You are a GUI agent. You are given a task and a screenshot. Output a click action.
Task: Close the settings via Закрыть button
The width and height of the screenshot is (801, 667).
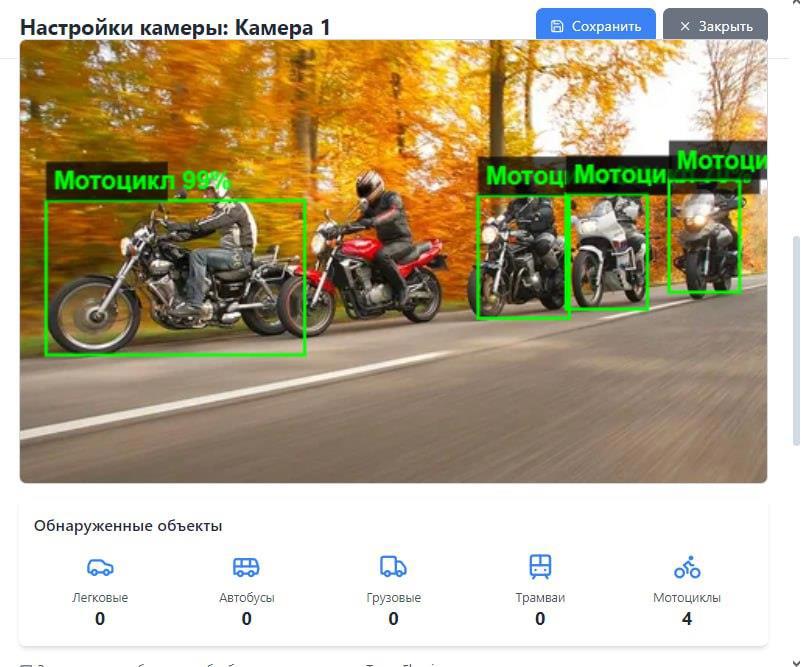715,25
